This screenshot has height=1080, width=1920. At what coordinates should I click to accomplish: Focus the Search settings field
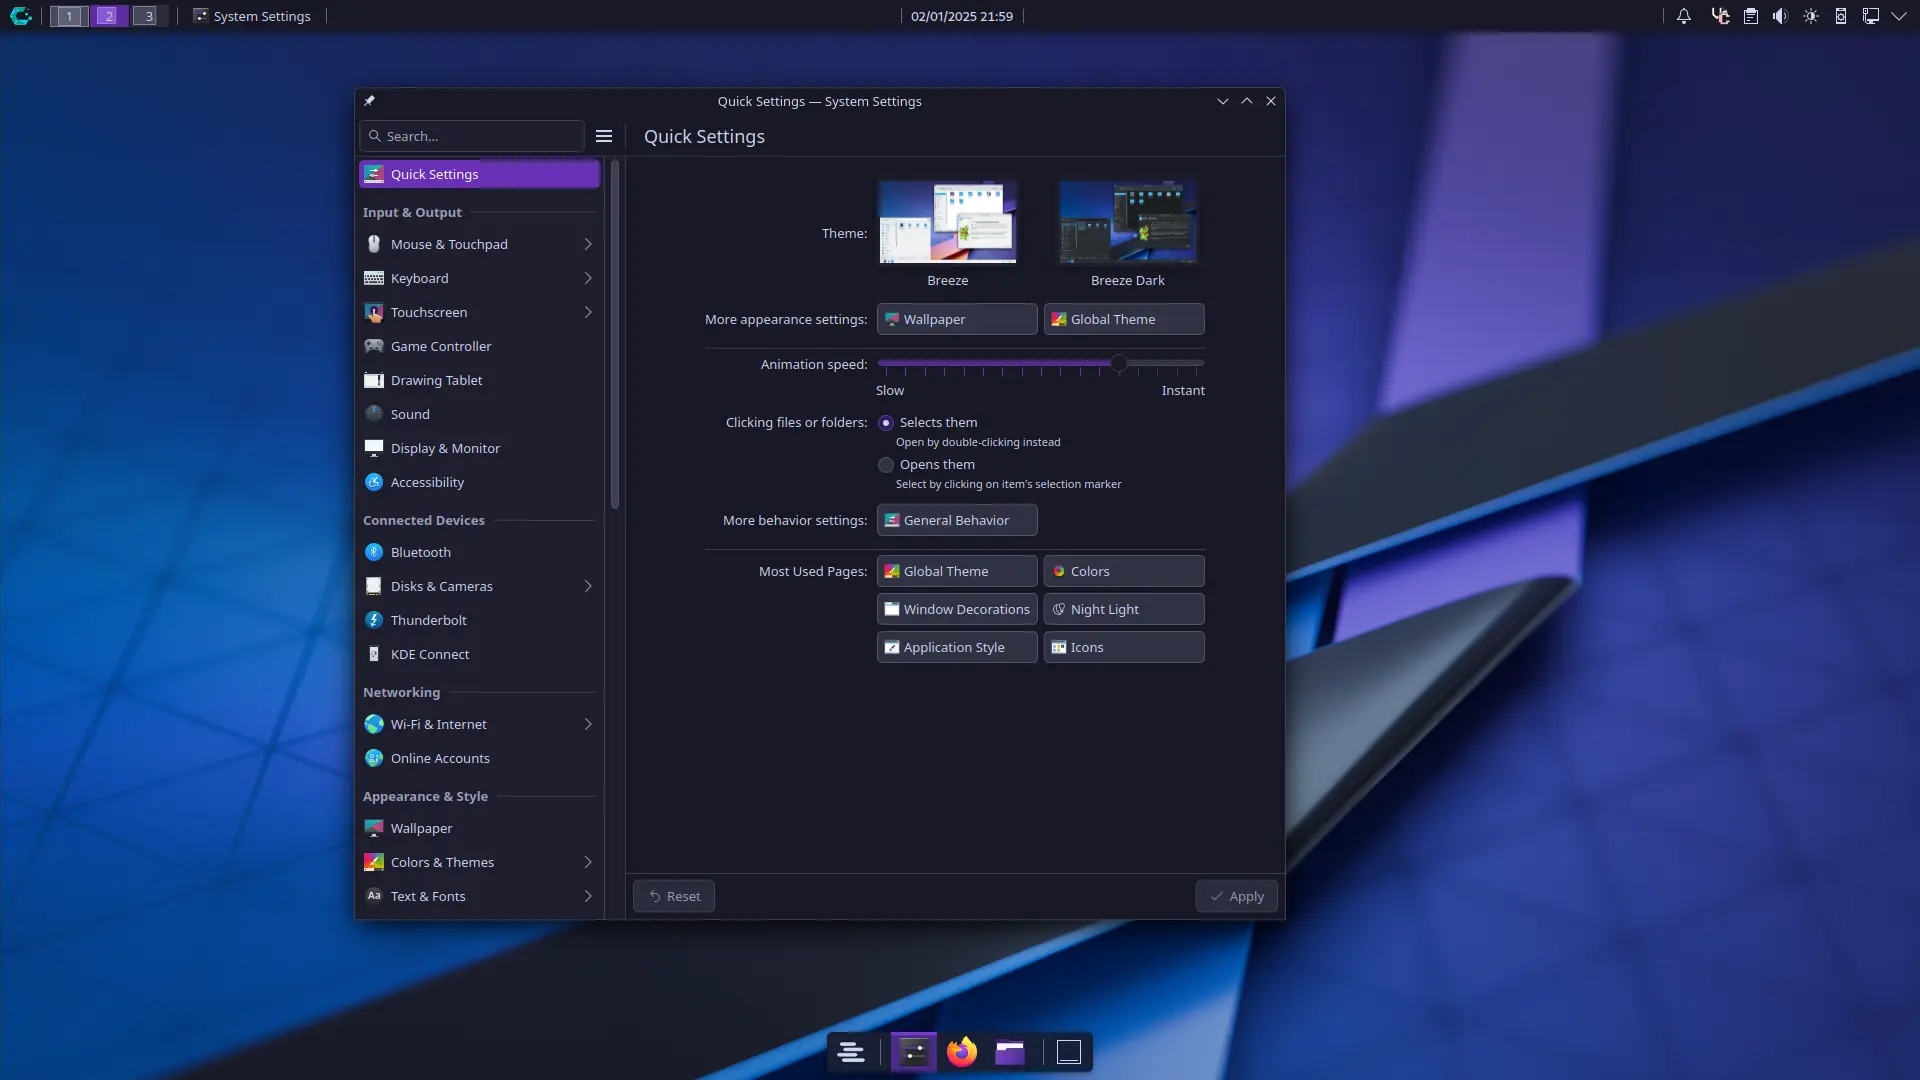(472, 136)
